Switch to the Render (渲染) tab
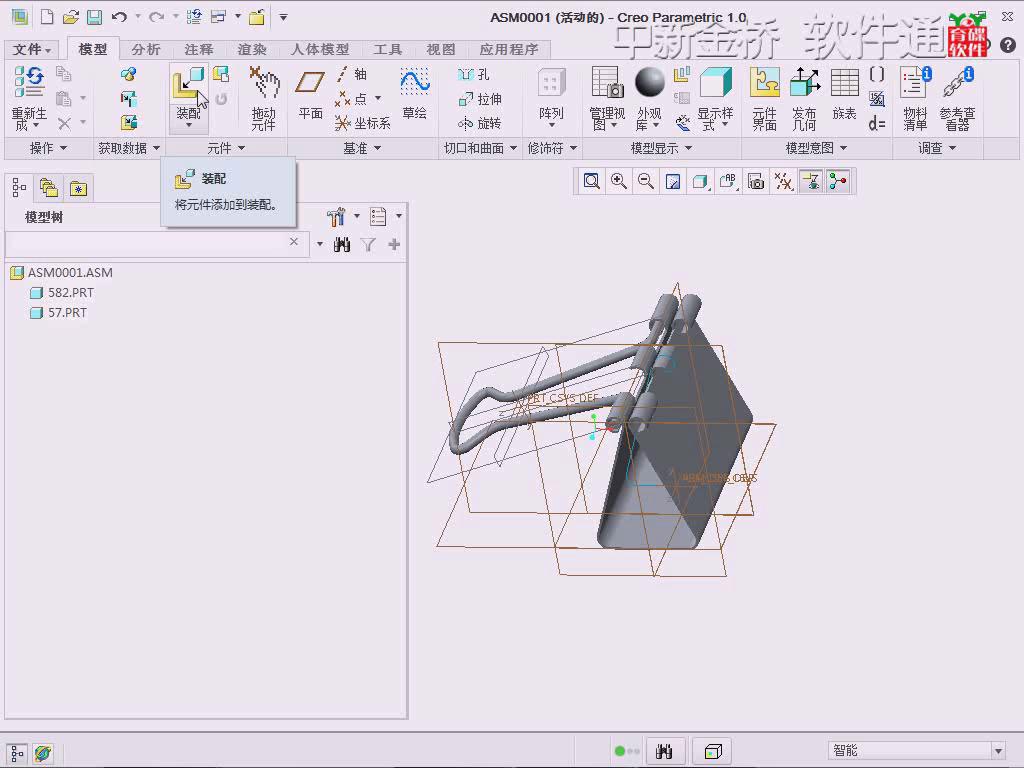 click(252, 49)
